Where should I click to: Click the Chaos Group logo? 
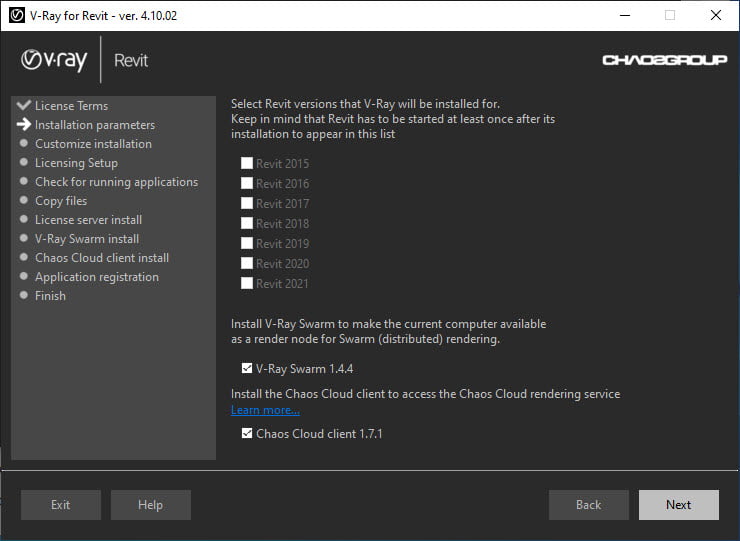point(664,60)
